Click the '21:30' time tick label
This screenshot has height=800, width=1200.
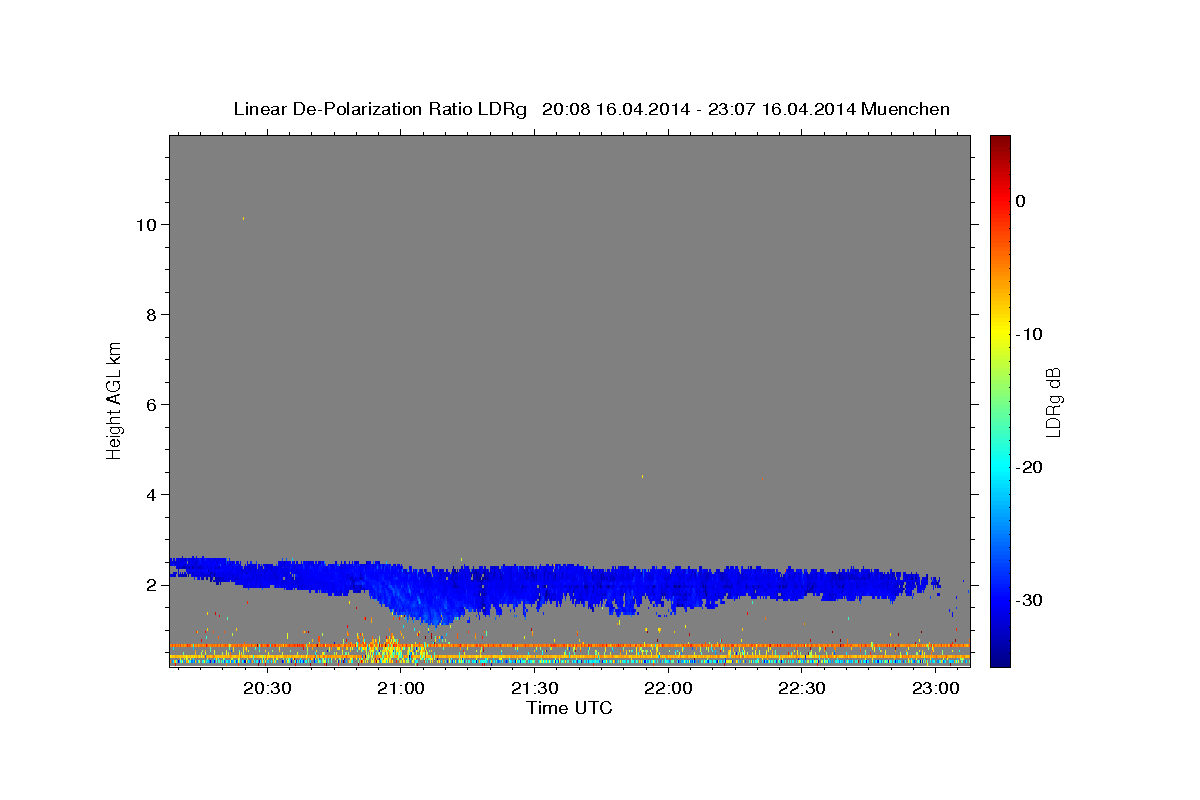tap(534, 688)
